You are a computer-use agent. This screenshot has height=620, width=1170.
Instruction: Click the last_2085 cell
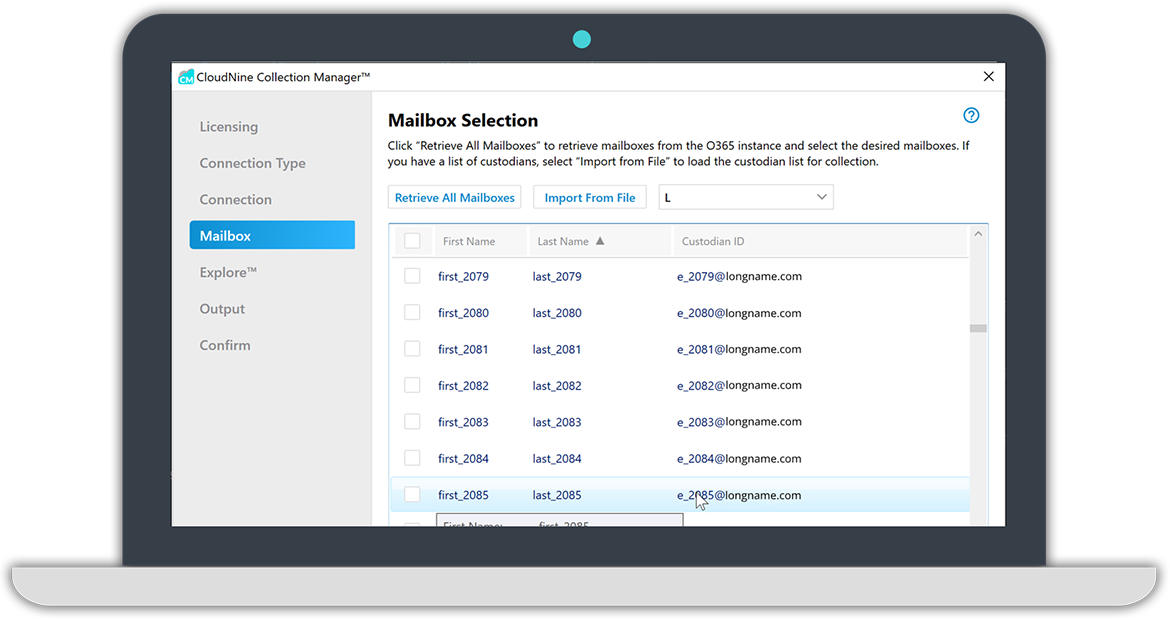coord(557,495)
